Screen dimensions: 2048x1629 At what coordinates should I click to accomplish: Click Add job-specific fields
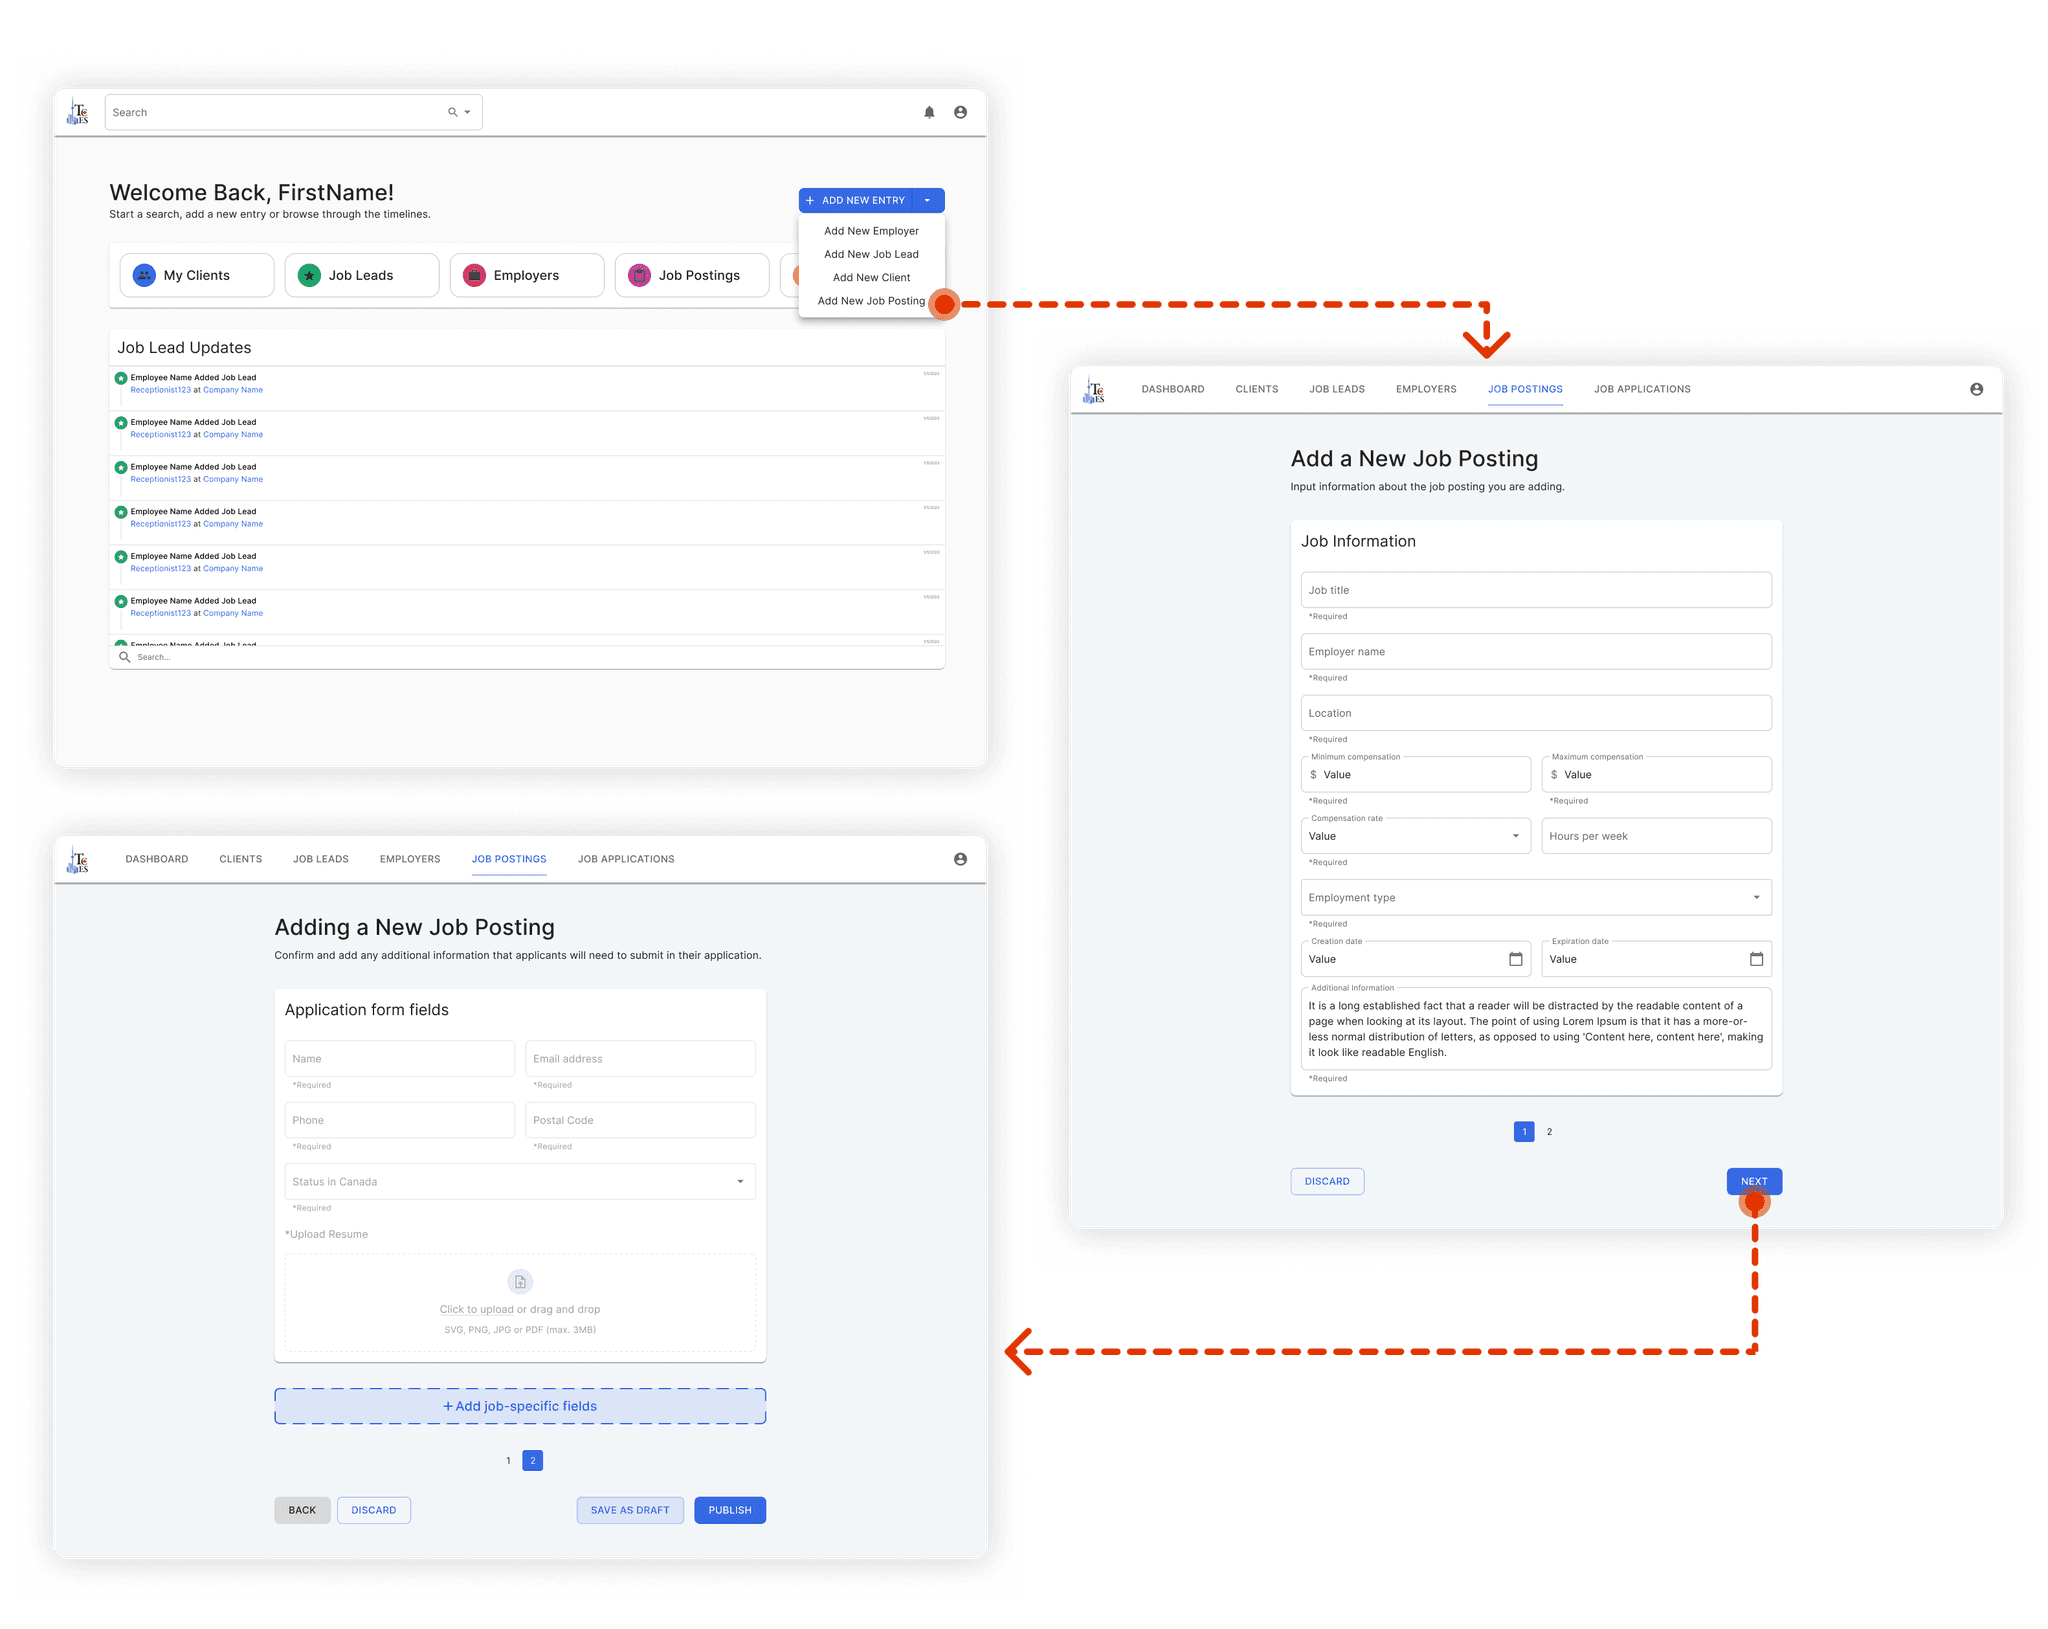click(520, 1406)
